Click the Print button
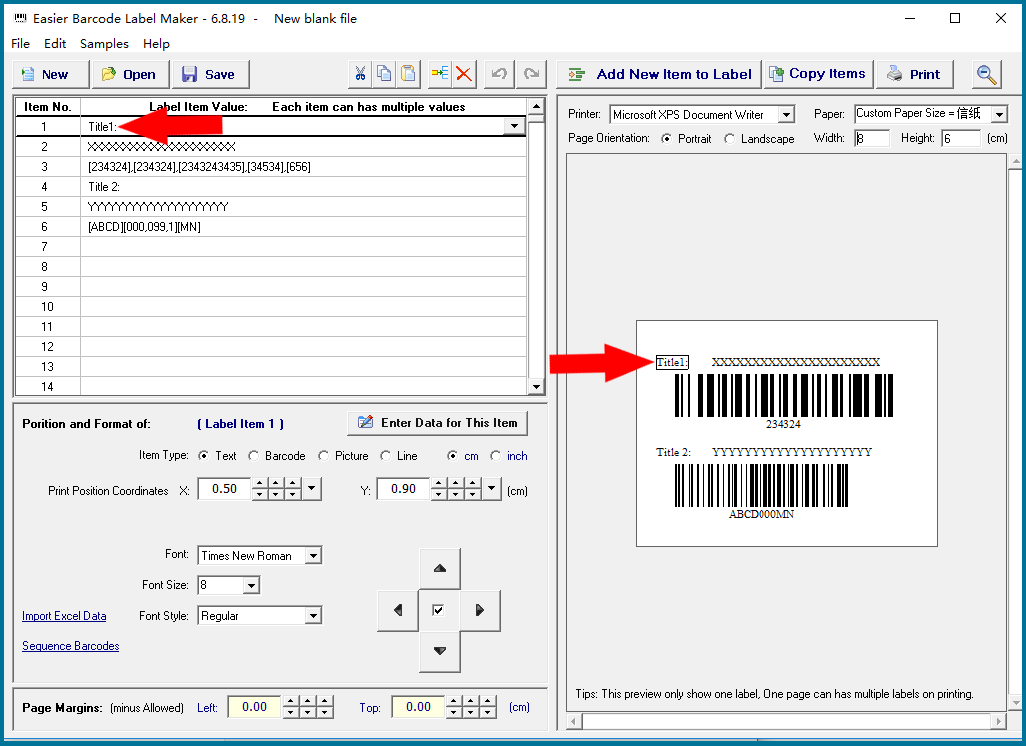This screenshot has width=1026, height=746. [915, 74]
